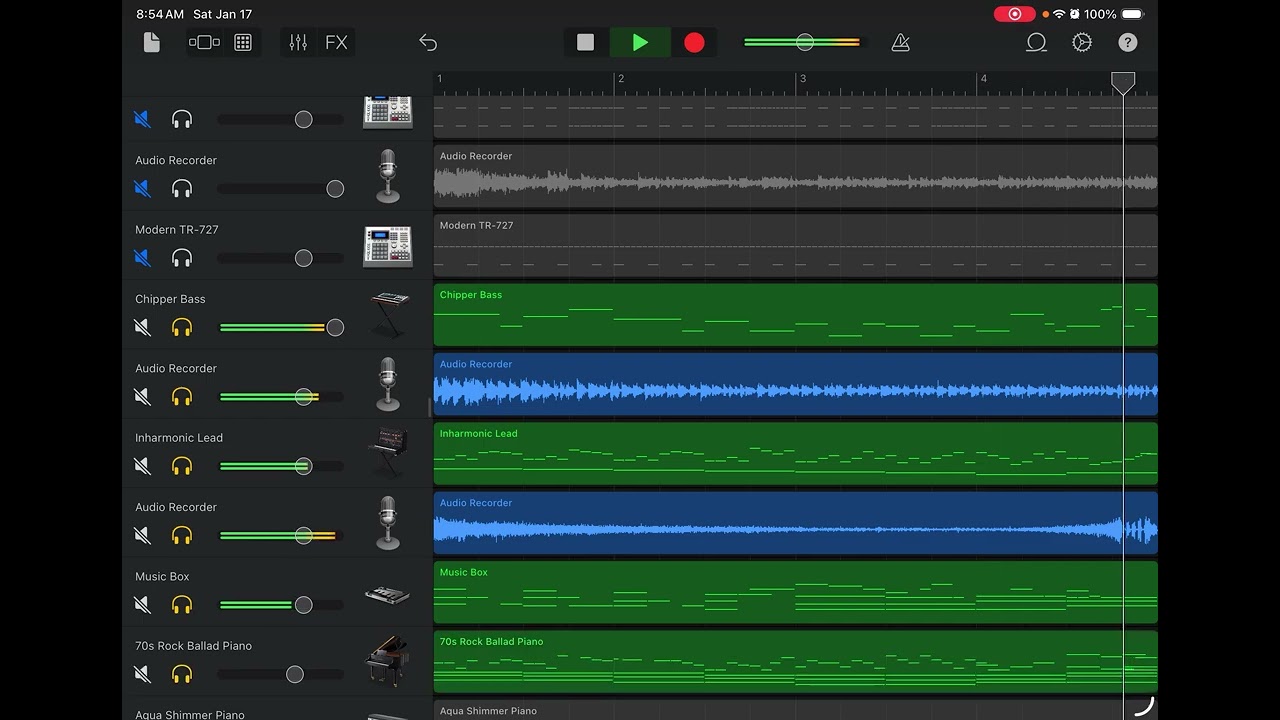Tap the screen recording indicator in status bar
The height and width of the screenshot is (720, 1280).
pos(1015,14)
